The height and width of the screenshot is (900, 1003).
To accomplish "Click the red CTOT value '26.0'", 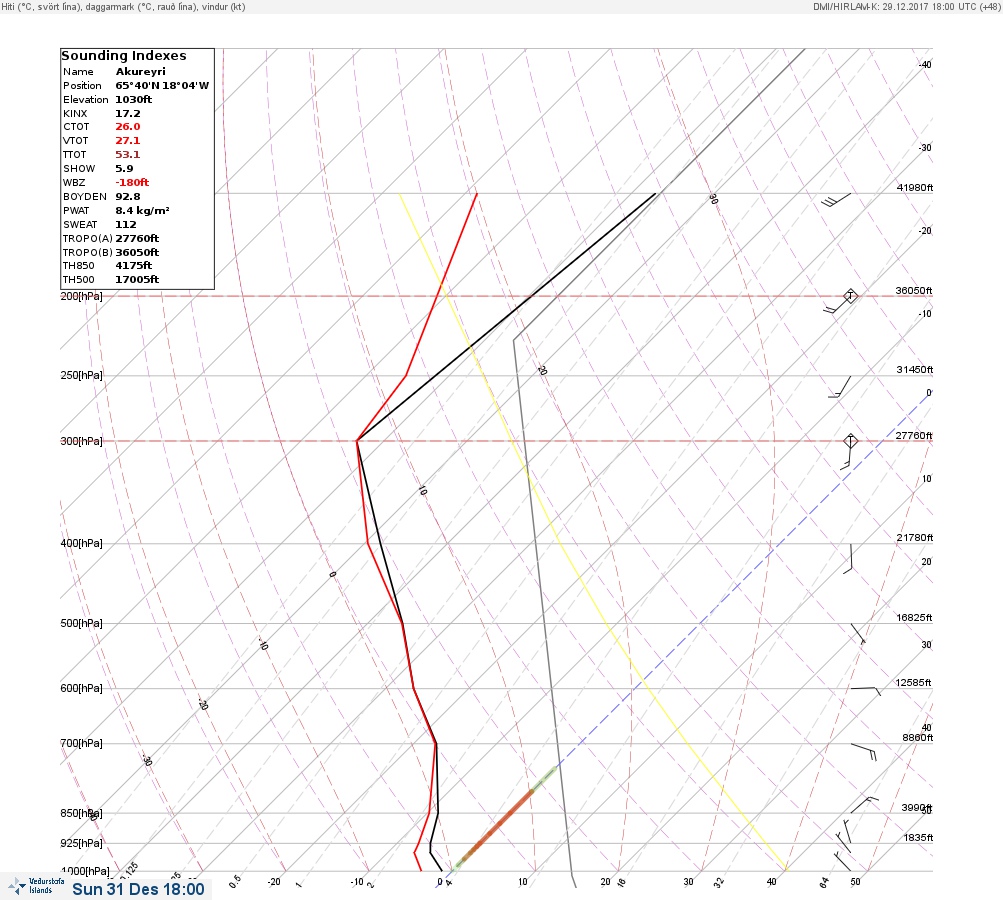I will [x=127, y=127].
